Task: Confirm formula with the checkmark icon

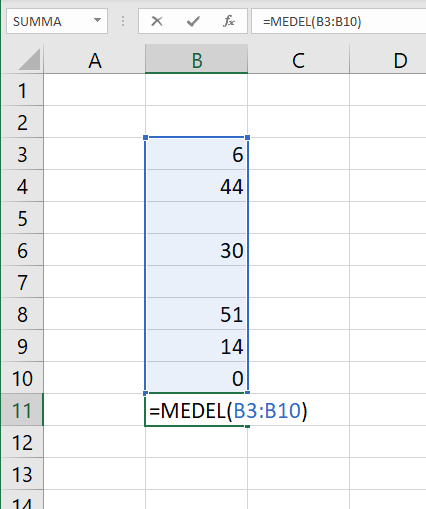Action: 193,21
